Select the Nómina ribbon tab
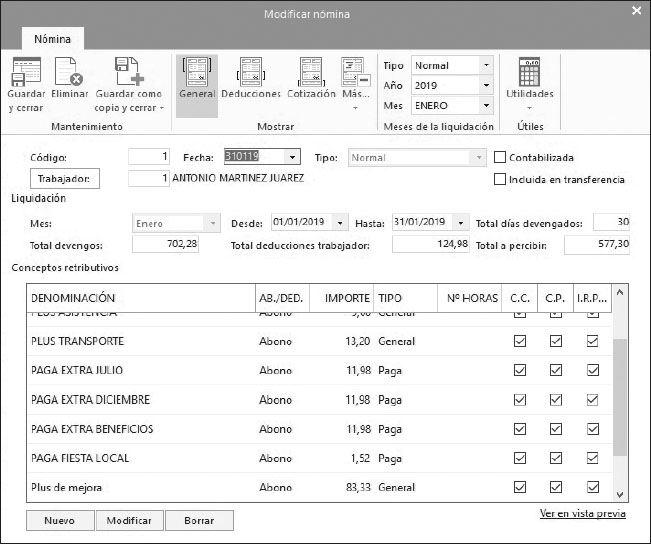This screenshot has height=544, width=651. (x=53, y=38)
